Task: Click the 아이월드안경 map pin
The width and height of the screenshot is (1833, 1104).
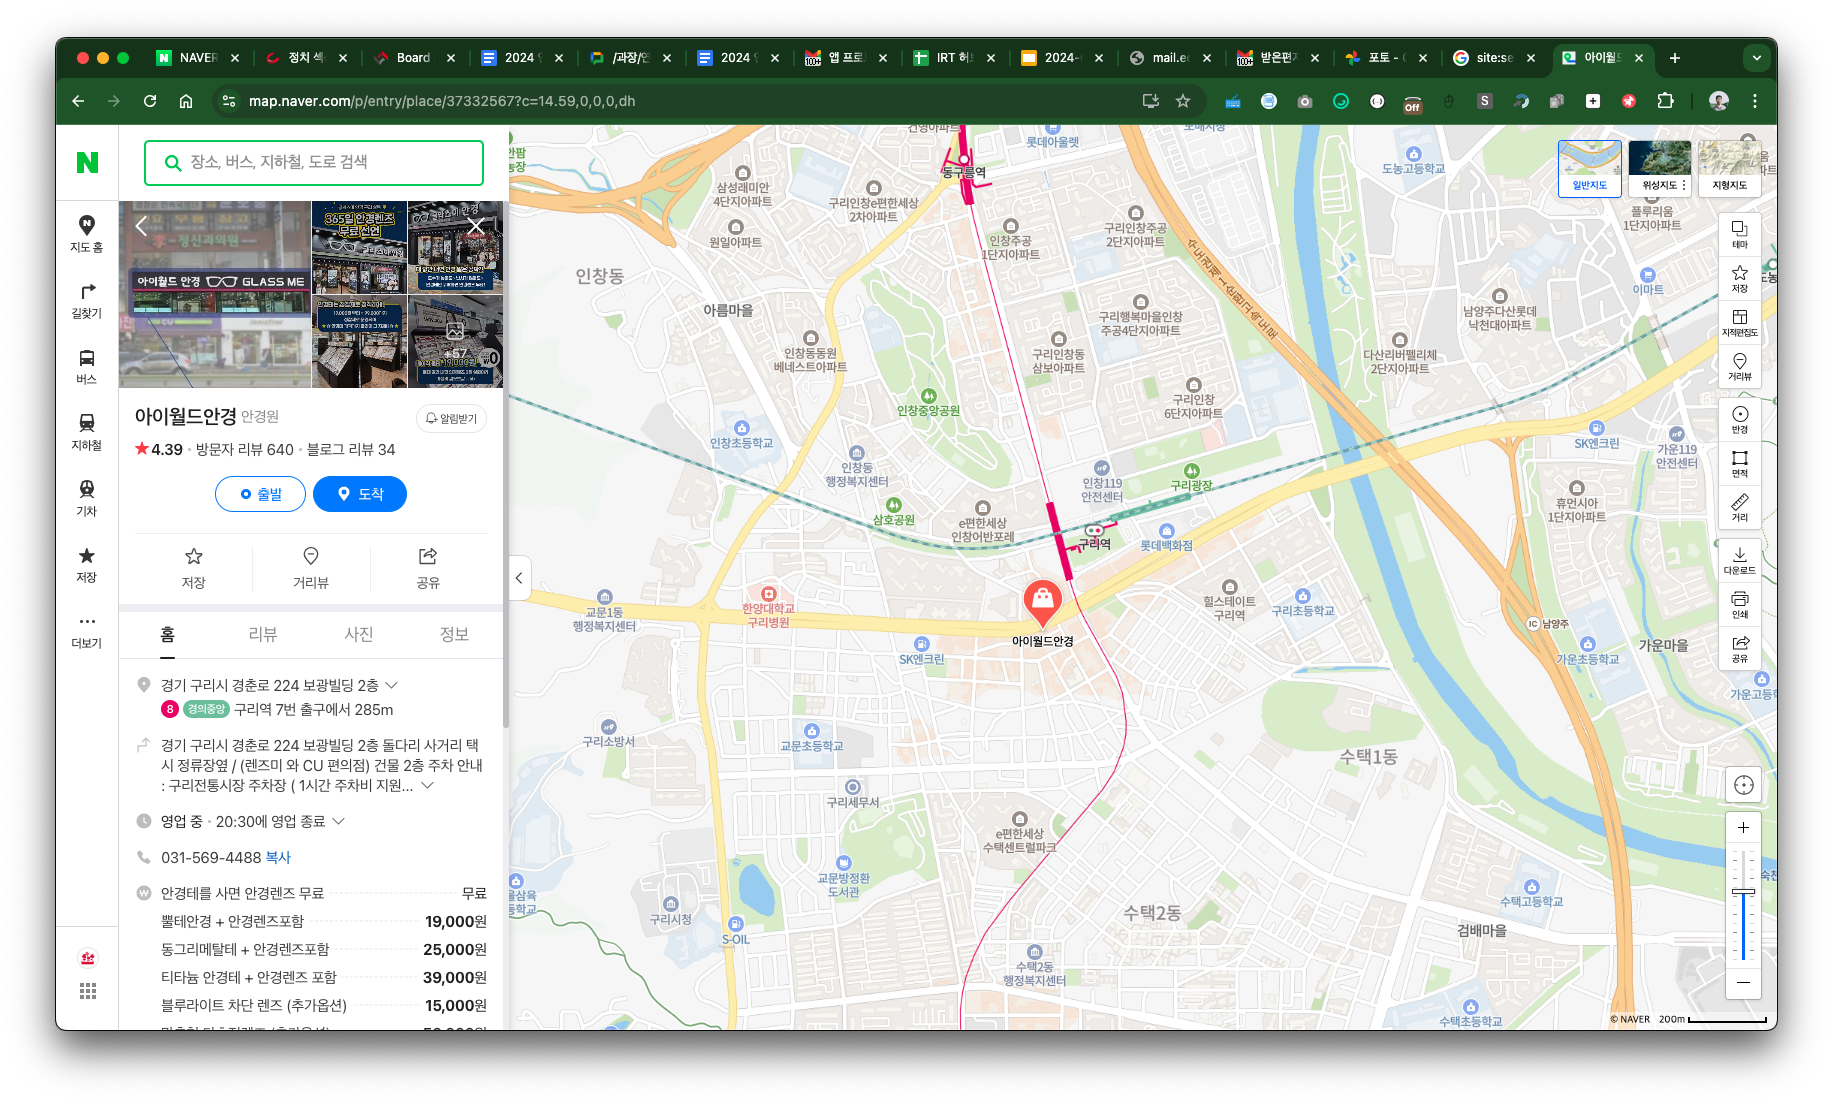Action: point(1042,602)
